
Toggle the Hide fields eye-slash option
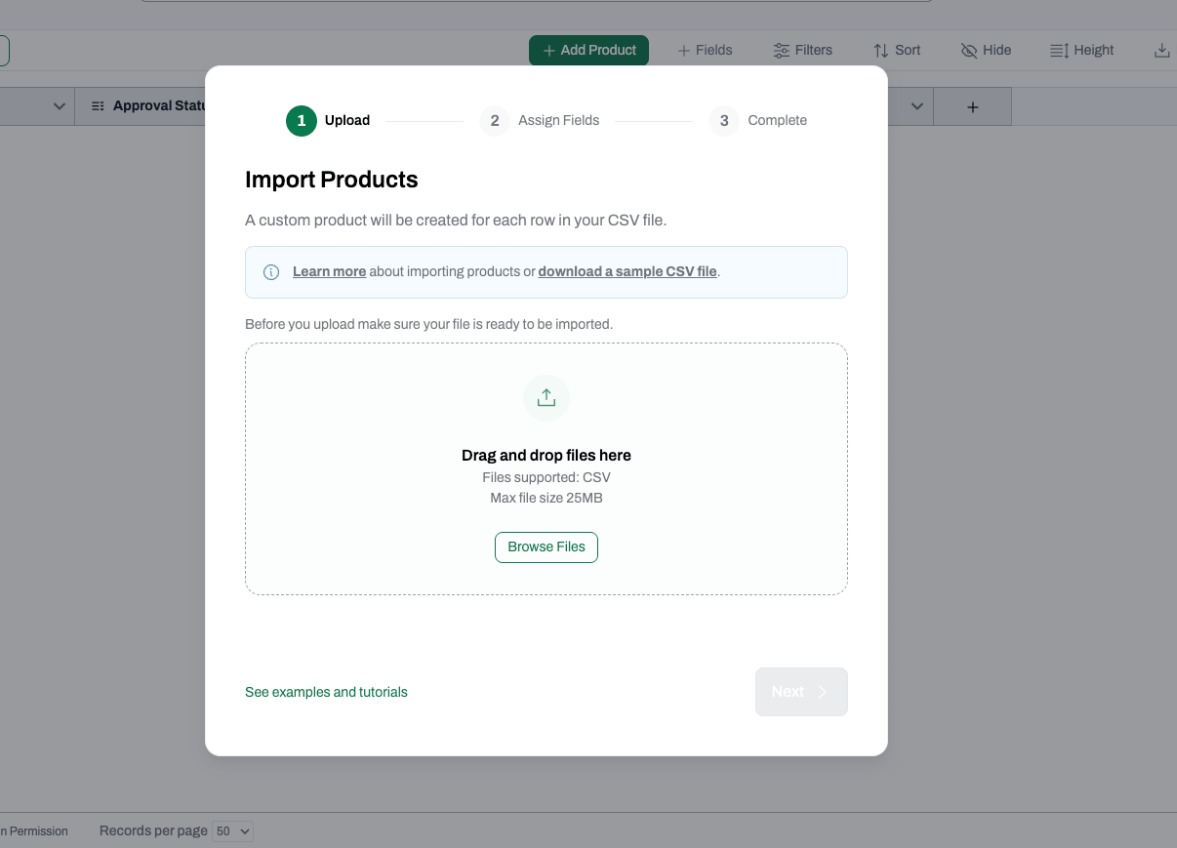click(x=986, y=50)
